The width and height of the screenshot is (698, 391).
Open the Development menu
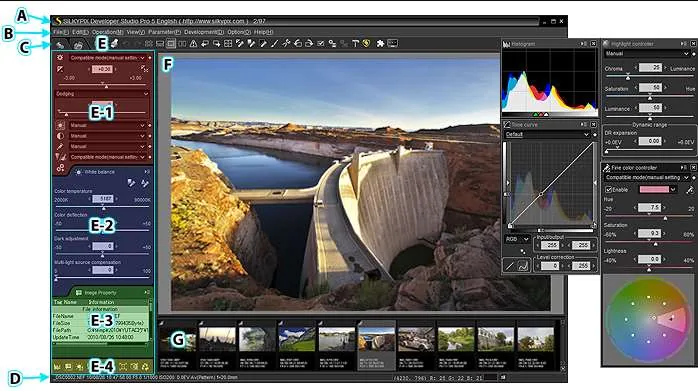pos(204,32)
